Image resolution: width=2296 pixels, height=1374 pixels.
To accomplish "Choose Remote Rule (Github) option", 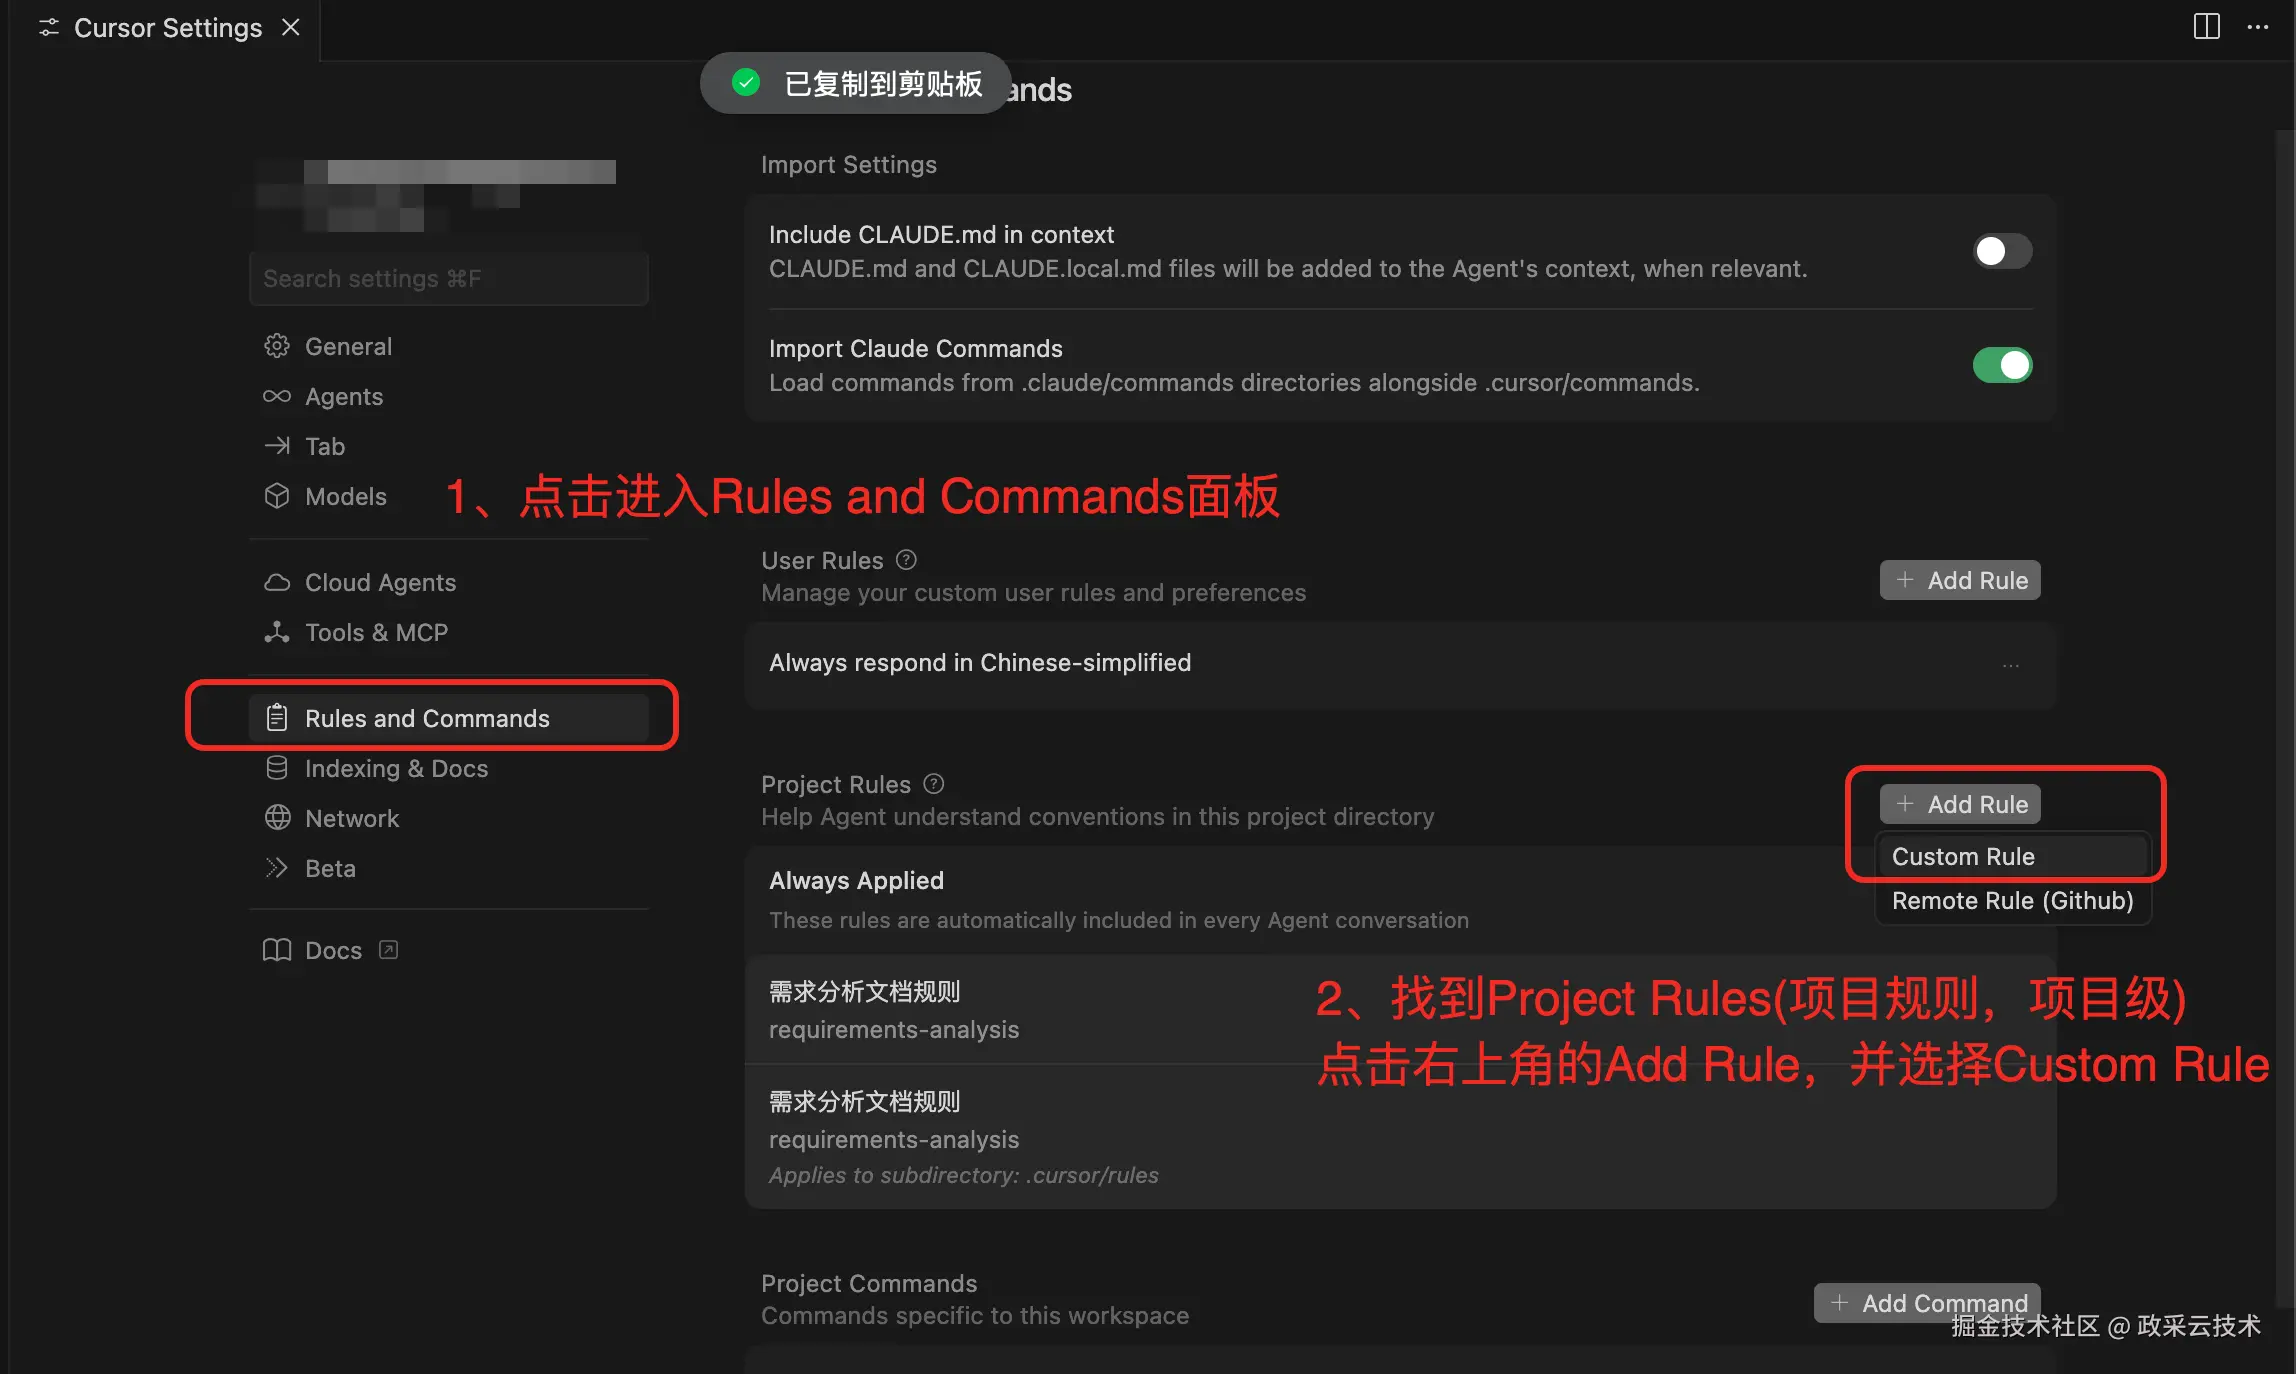I will point(2013,900).
